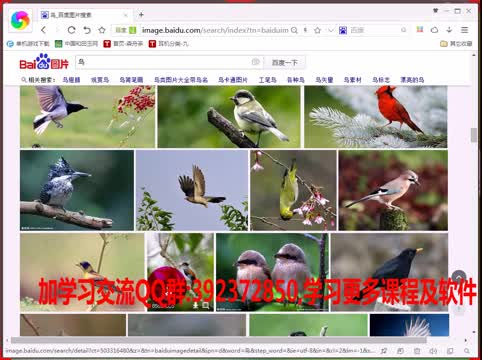Expand the address bar dropdown chevron
482x360 pixels.
click(x=330, y=30)
